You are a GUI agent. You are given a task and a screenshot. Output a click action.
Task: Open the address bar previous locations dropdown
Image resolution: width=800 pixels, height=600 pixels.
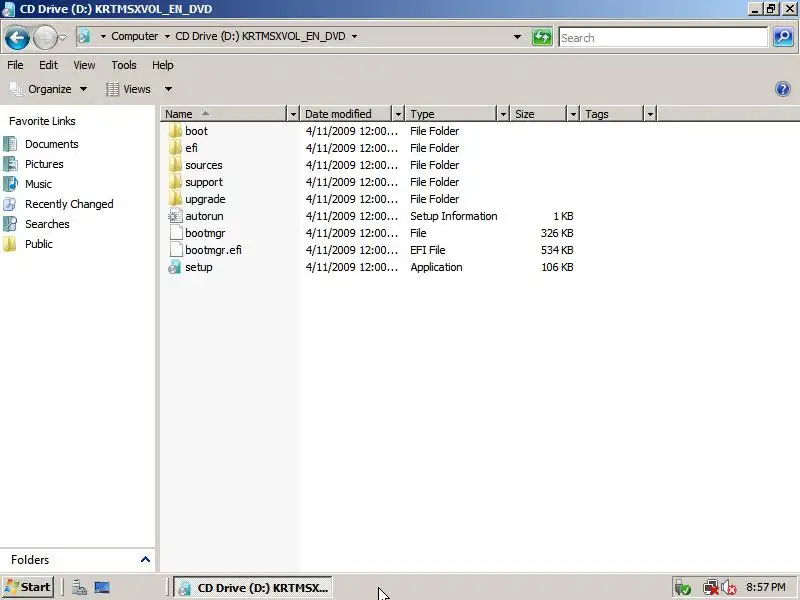517,37
